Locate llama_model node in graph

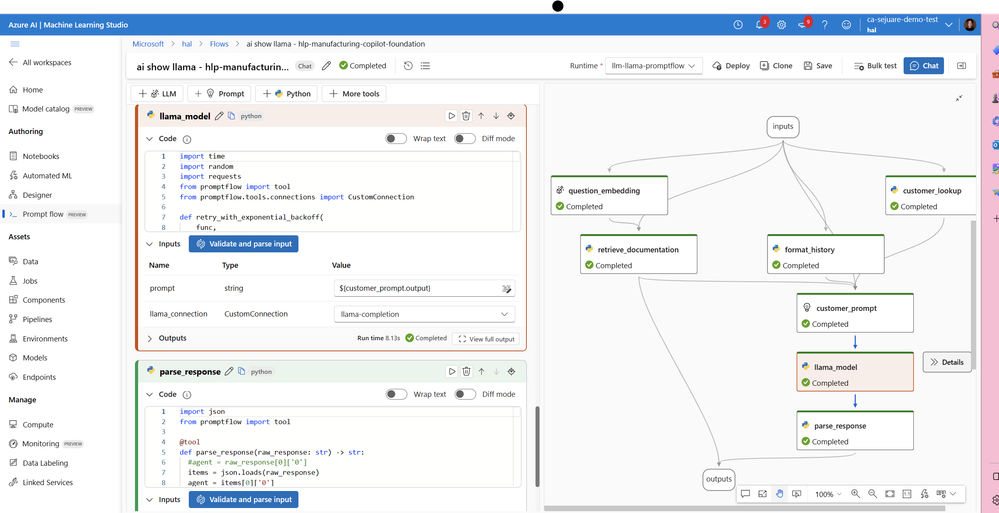click(x=510, y=116)
